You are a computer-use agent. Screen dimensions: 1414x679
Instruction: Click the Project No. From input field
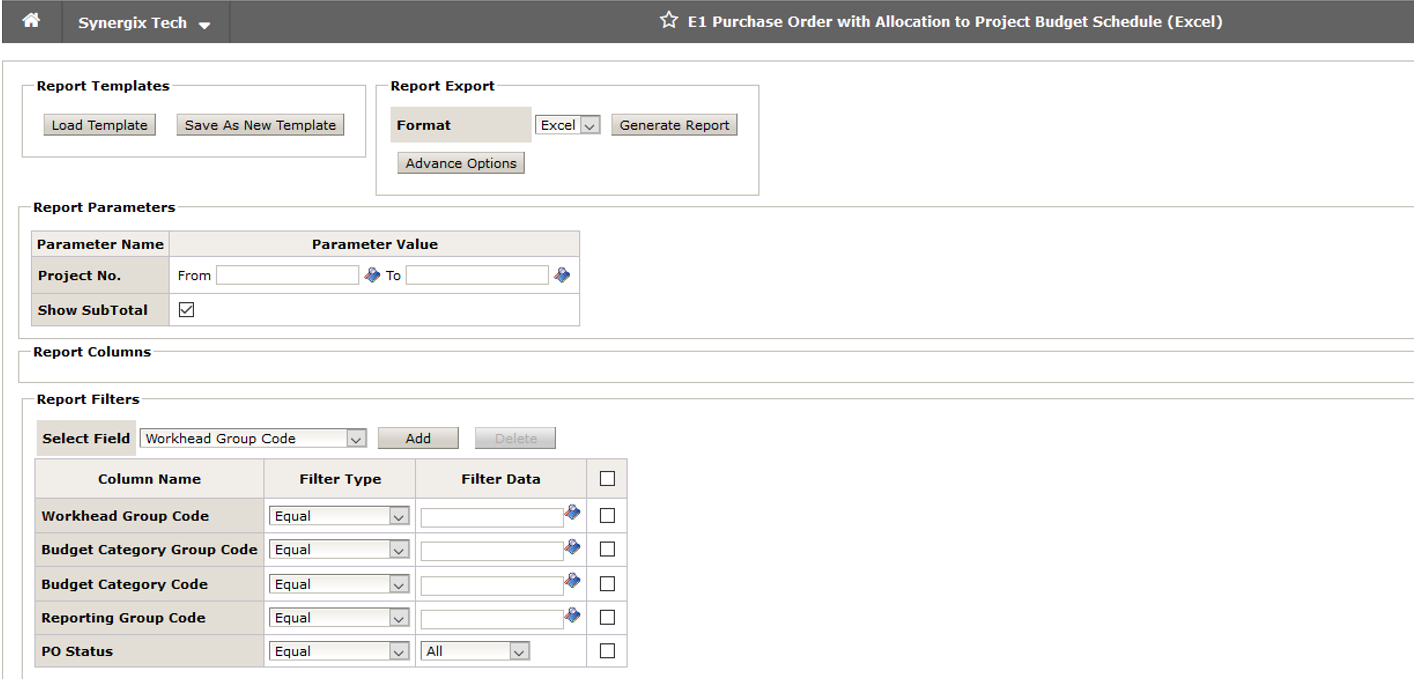[x=287, y=274]
